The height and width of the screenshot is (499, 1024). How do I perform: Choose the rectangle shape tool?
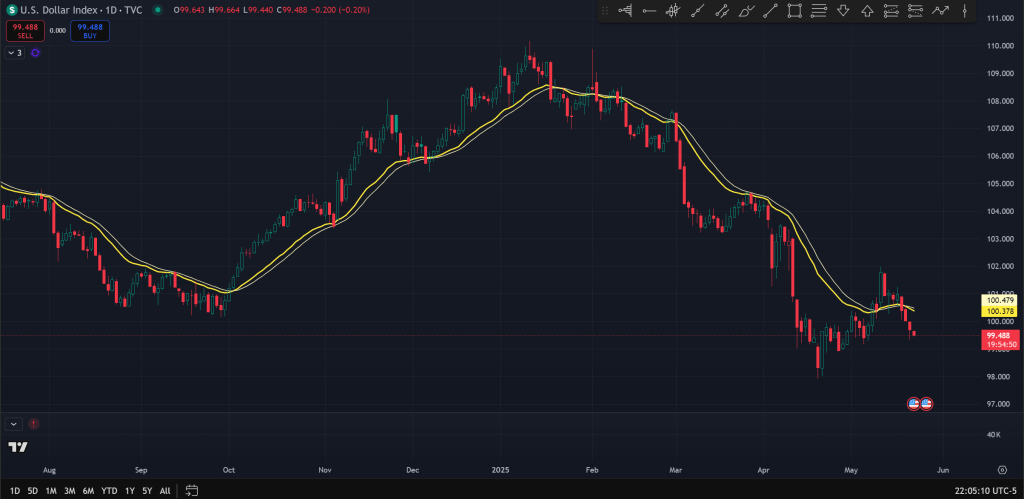click(x=795, y=11)
